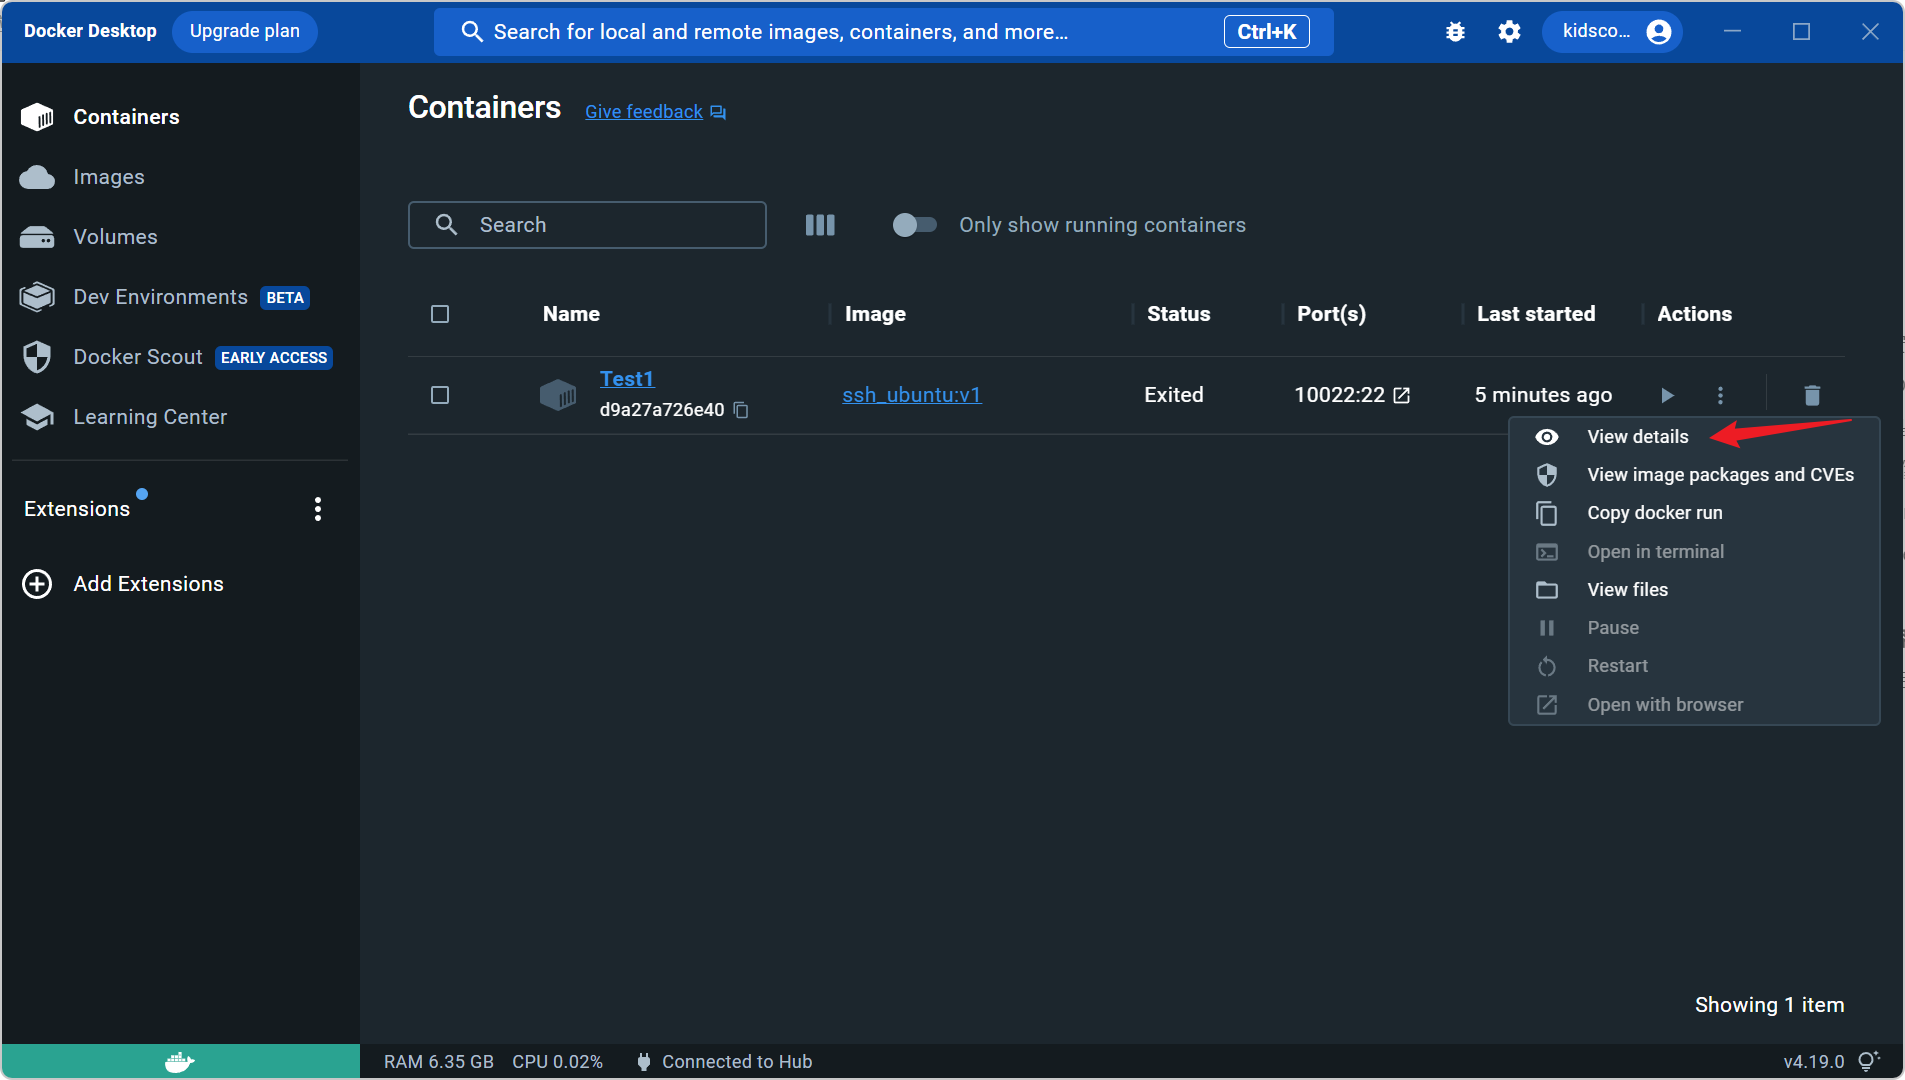Click the CPU 0.02% indicator
1905x1080 pixels.
558,1062
